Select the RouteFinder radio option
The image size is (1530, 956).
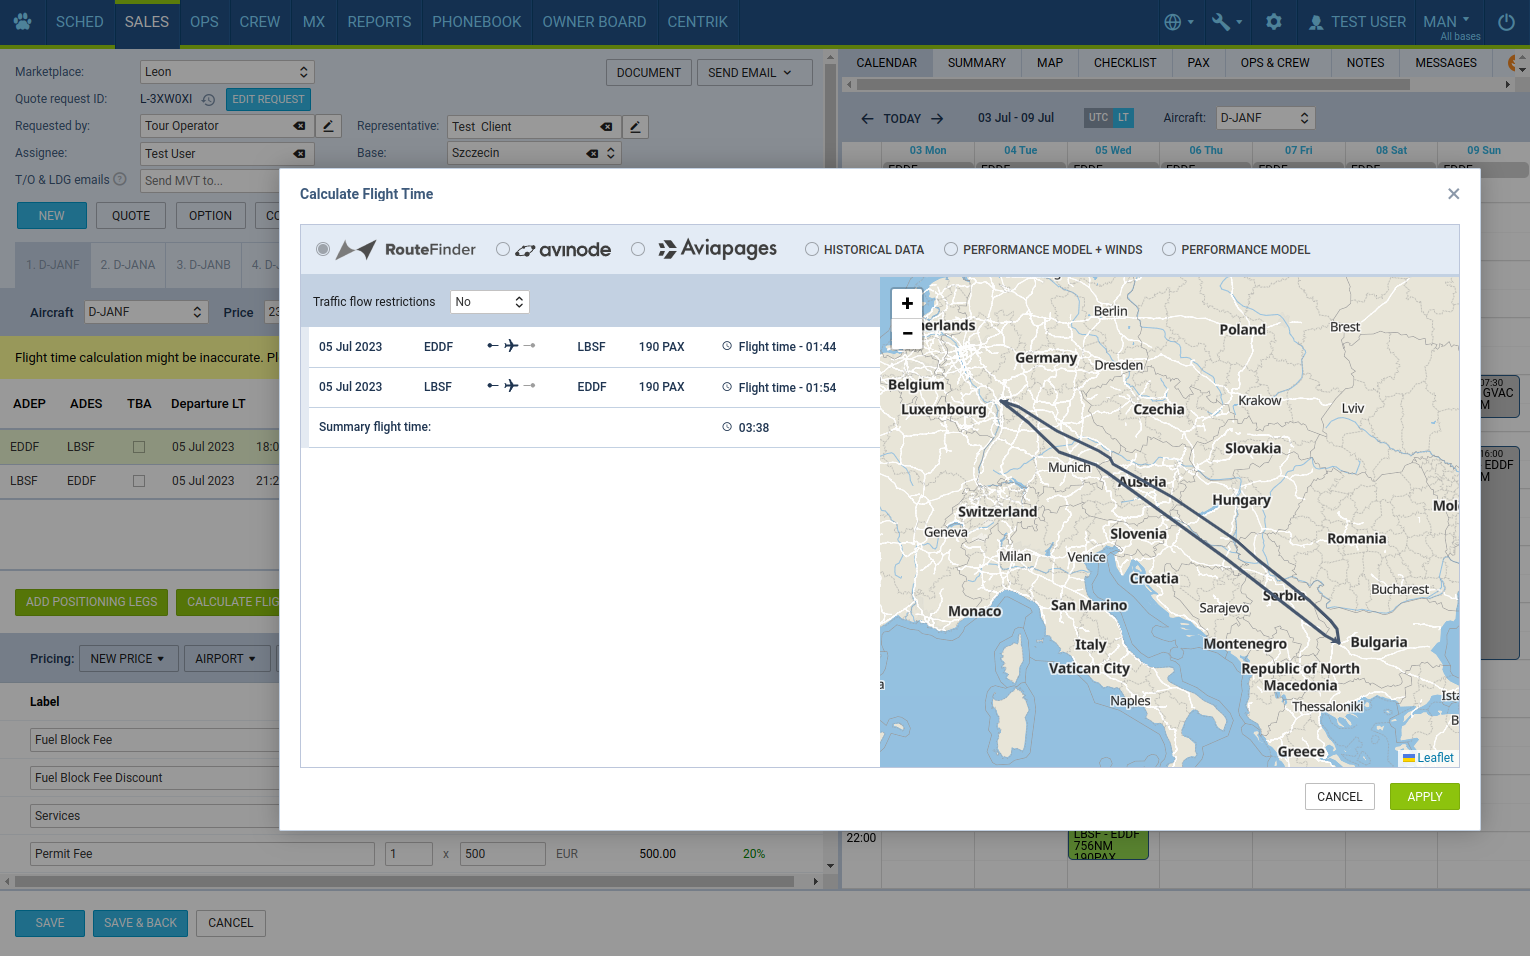pyautogui.click(x=322, y=249)
